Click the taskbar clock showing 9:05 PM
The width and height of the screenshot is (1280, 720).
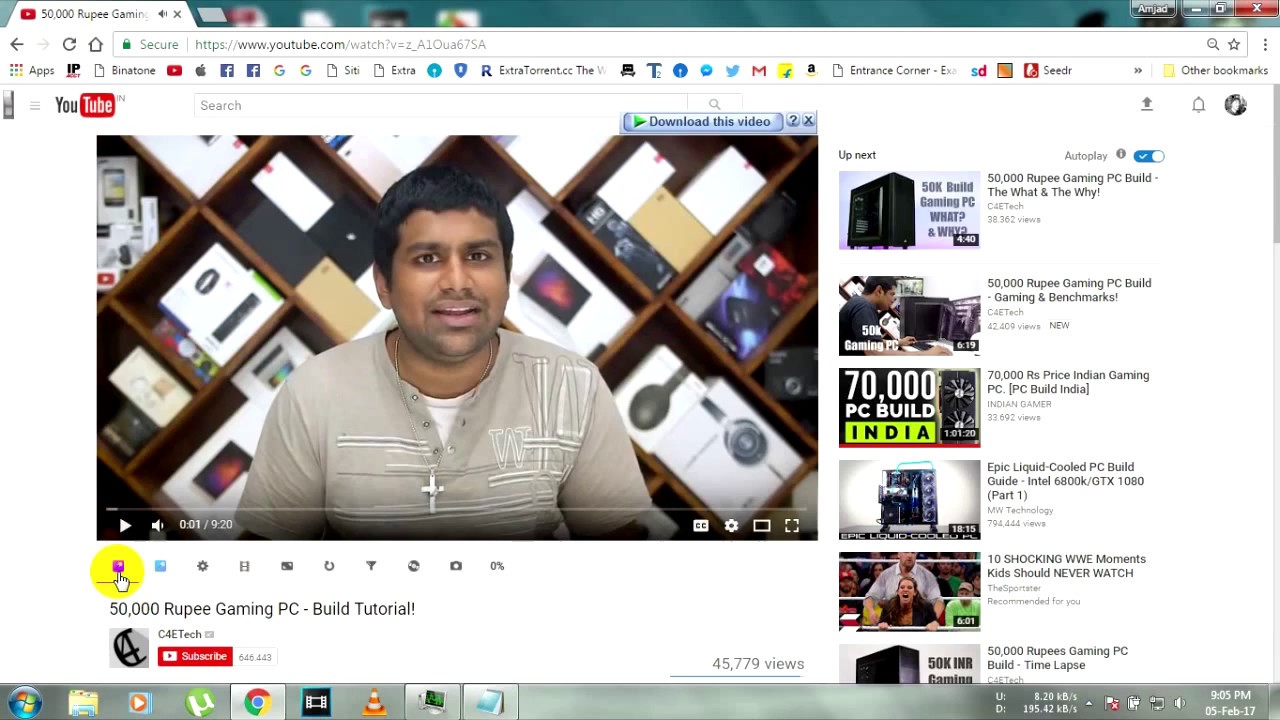(1229, 703)
